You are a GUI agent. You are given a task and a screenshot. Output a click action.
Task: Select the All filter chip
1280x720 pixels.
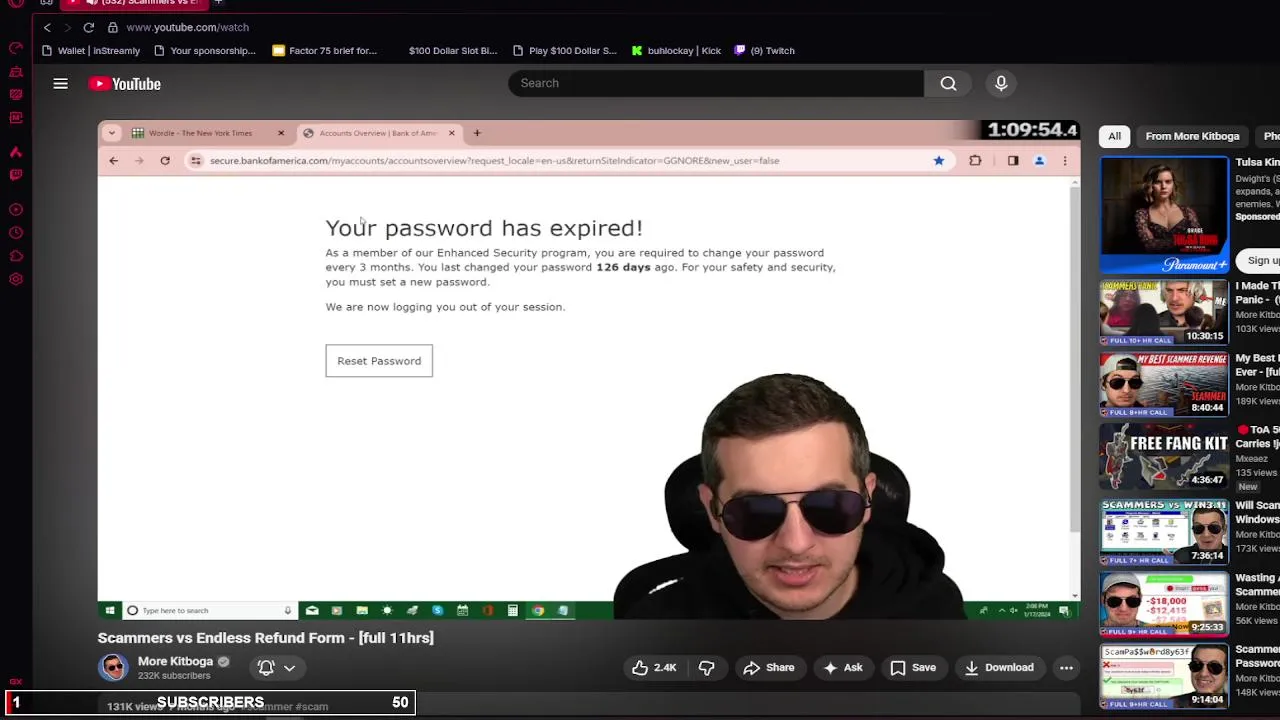[1114, 136]
